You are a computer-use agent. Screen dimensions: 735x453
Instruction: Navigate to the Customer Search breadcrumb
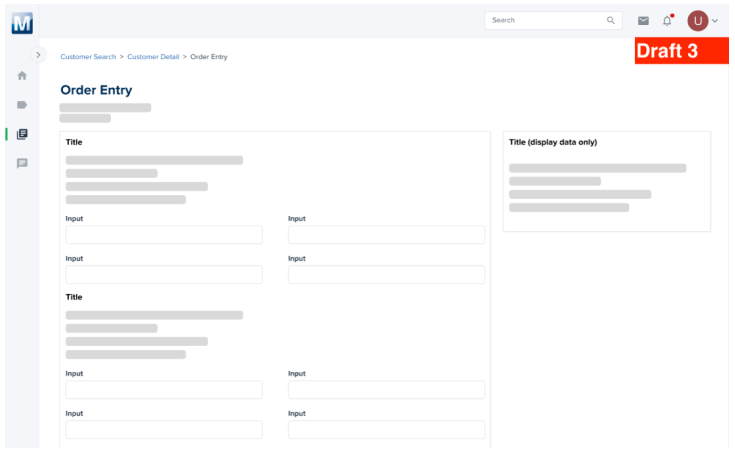coord(88,57)
